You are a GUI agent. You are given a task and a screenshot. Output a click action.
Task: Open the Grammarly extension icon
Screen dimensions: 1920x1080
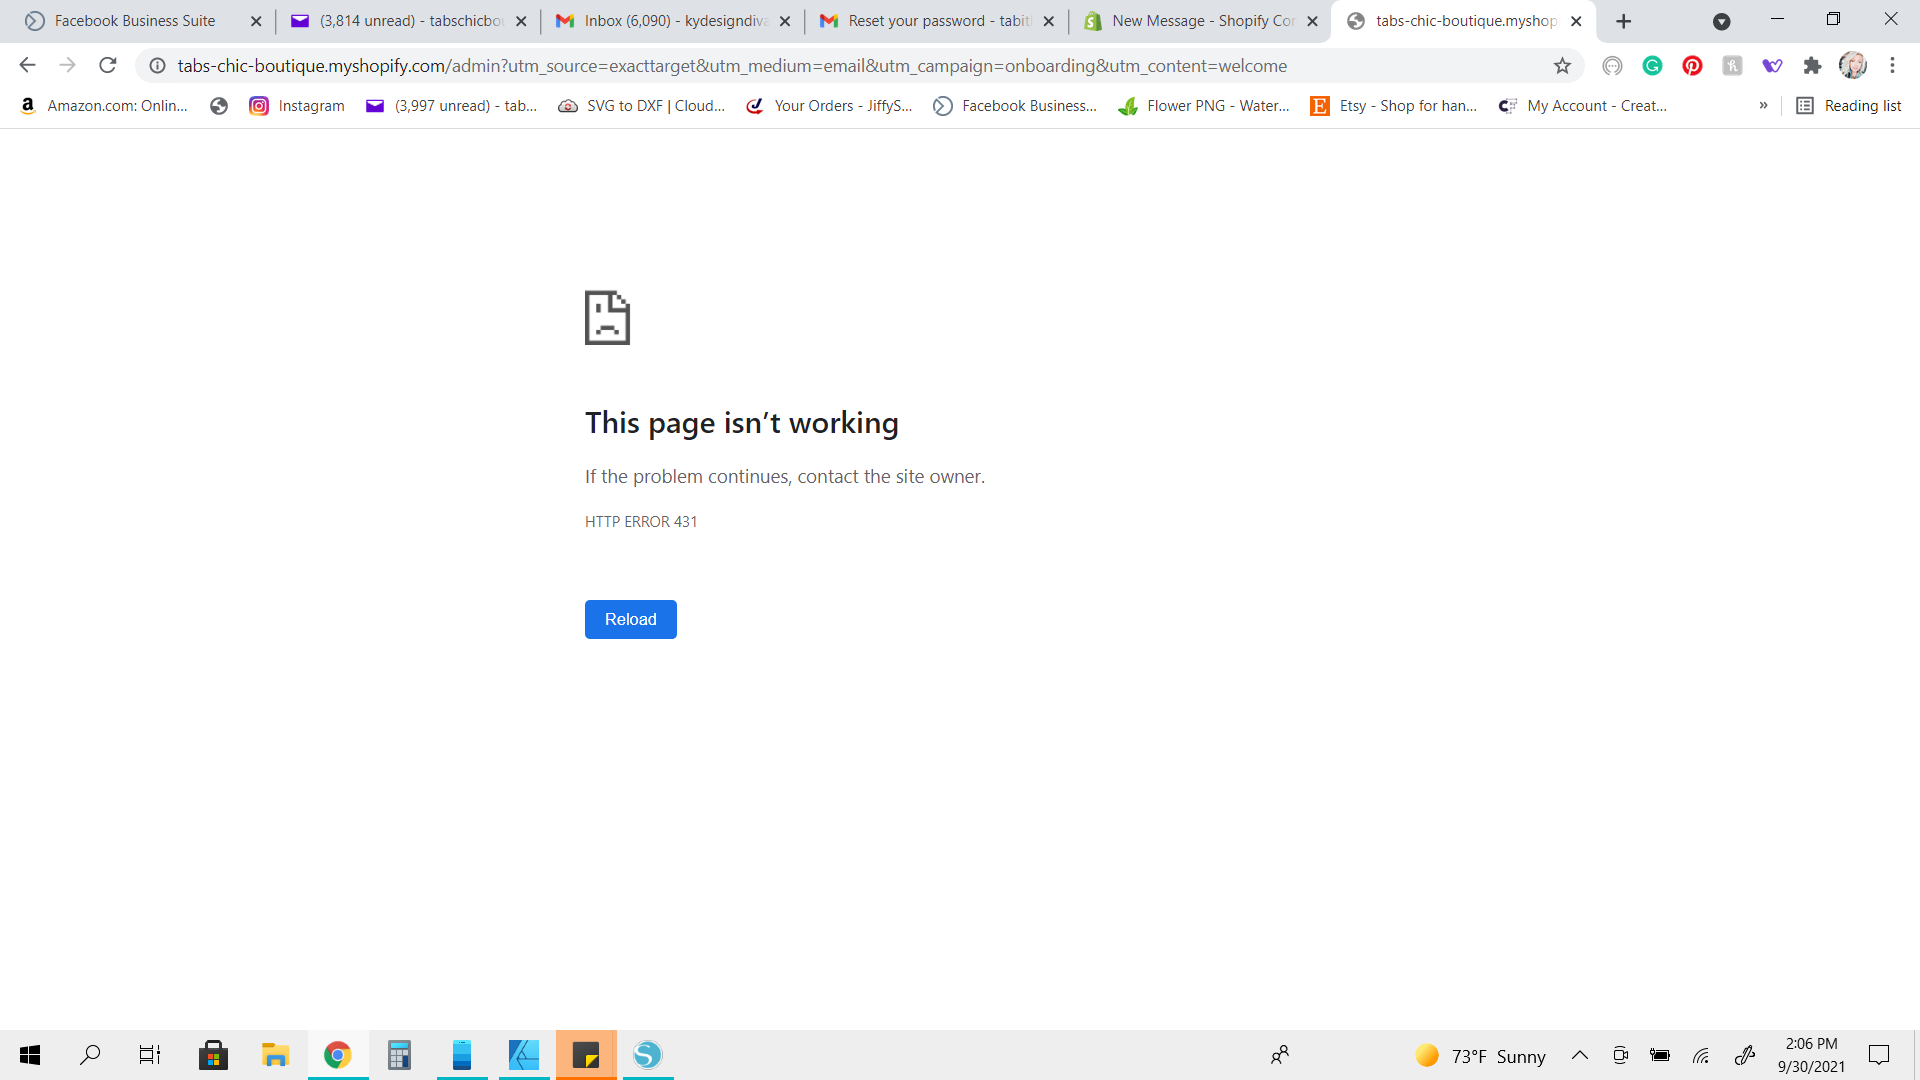tap(1652, 66)
